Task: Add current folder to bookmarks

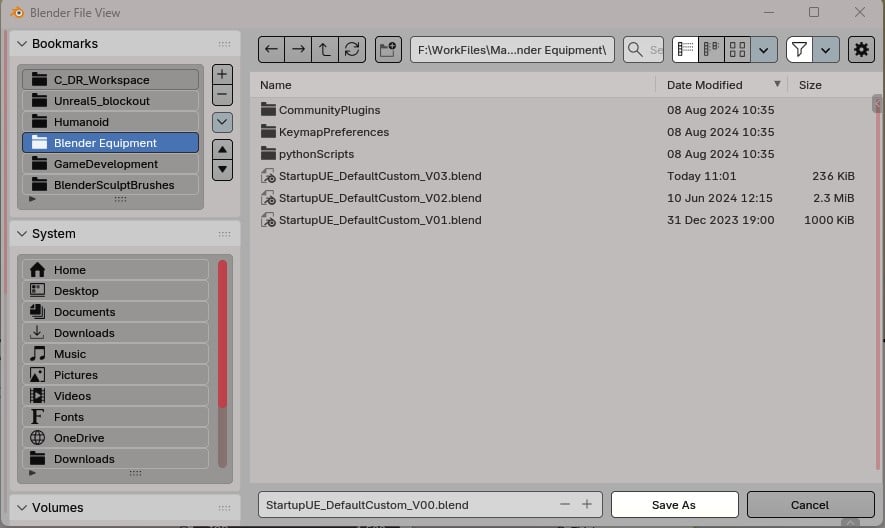Action: (x=222, y=74)
